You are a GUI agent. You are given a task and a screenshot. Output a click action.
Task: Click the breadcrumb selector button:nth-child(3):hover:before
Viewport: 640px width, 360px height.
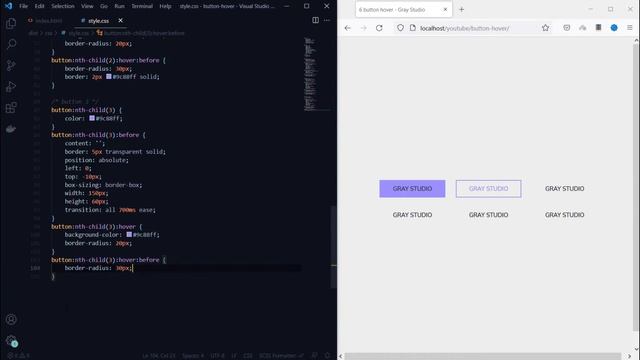(x=141, y=33)
